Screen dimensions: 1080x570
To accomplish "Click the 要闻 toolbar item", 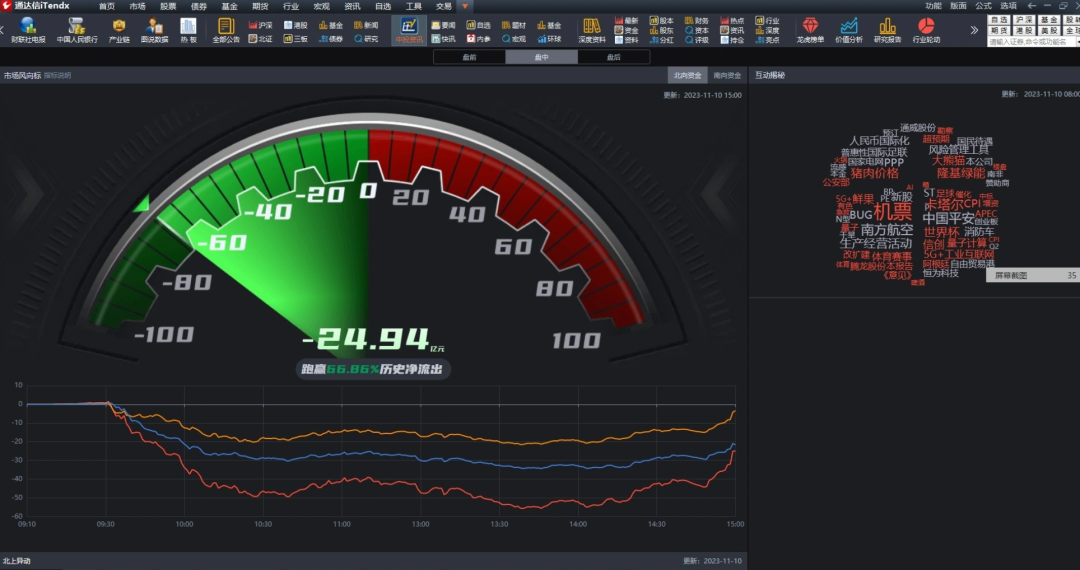I will click(x=444, y=25).
